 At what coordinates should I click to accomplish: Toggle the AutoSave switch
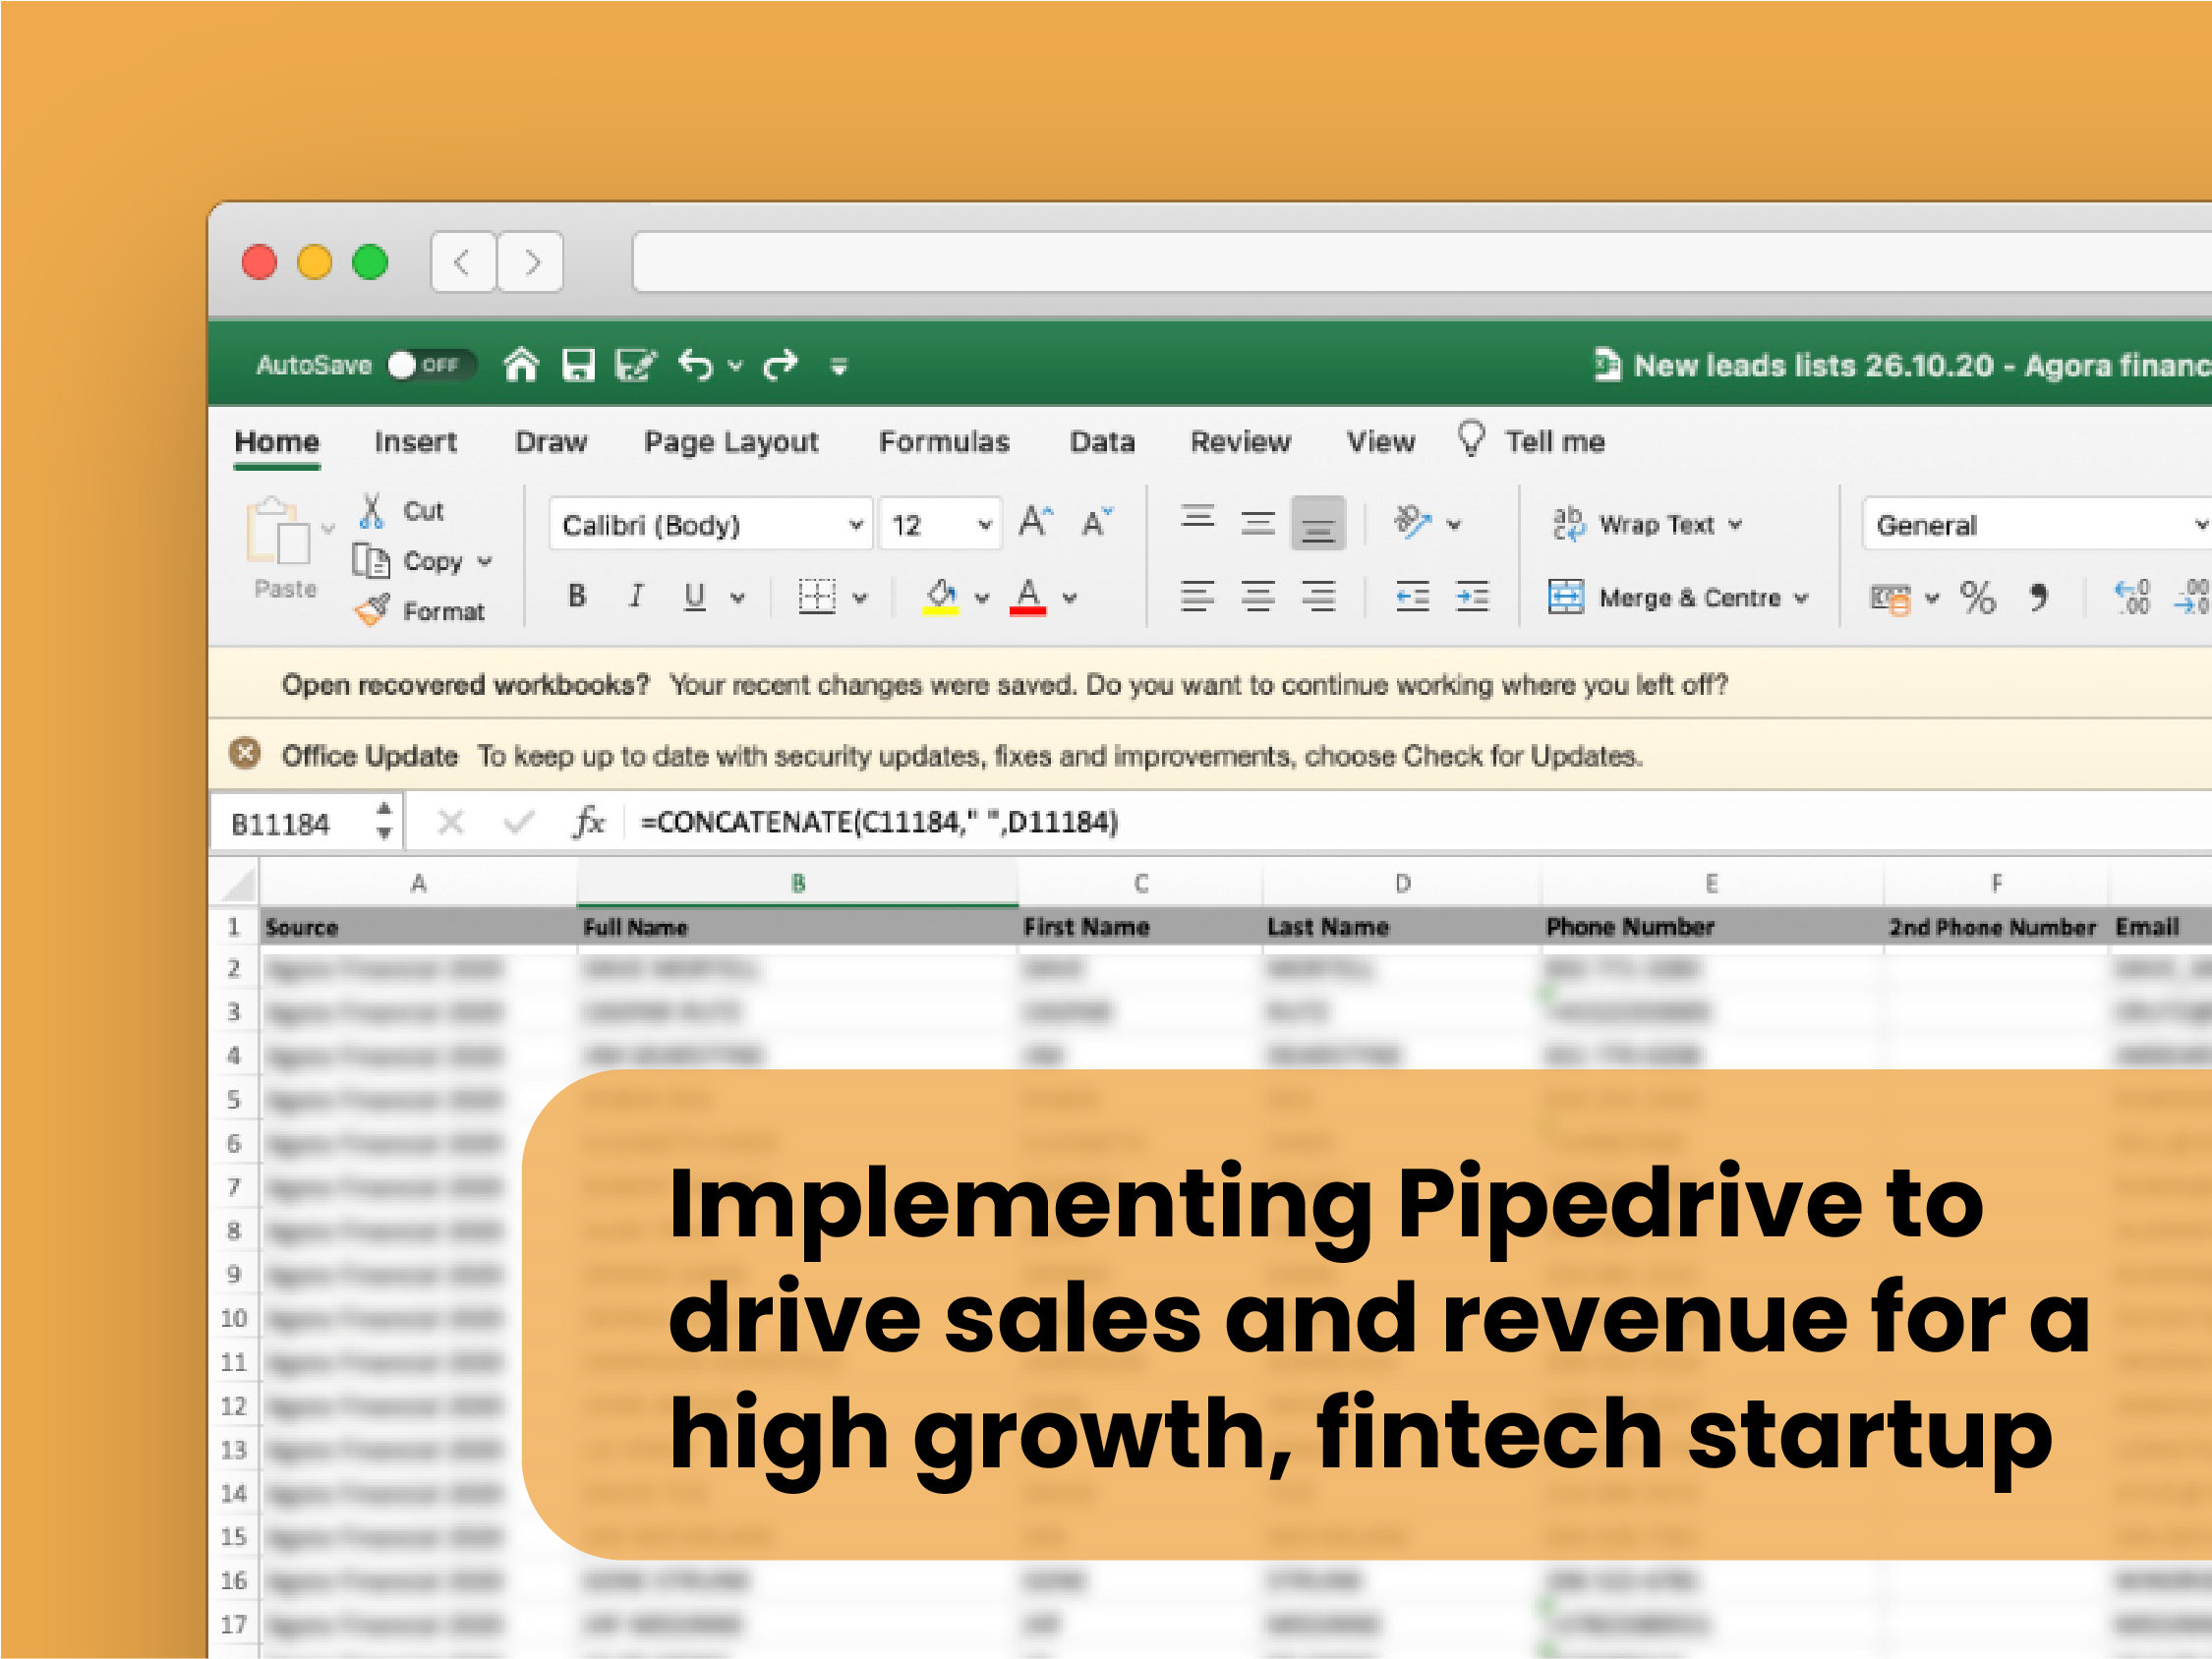tap(431, 365)
